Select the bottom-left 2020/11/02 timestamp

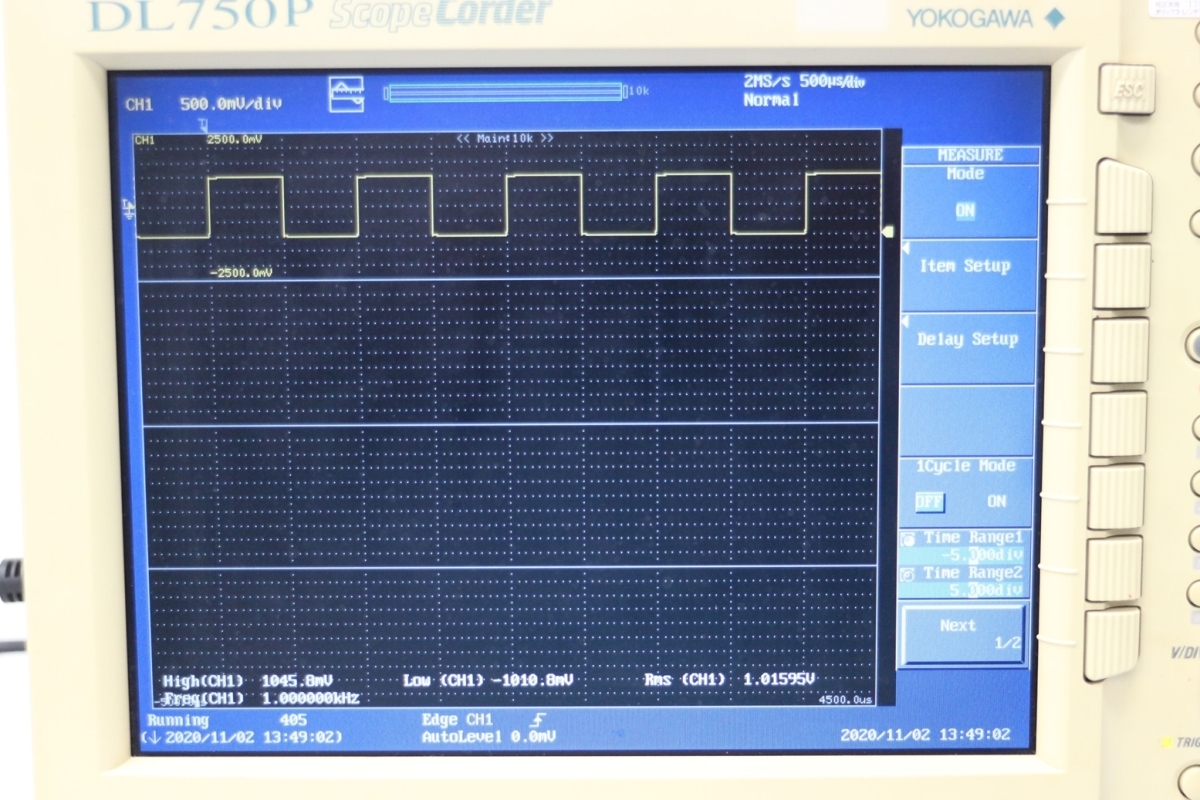tap(241, 737)
